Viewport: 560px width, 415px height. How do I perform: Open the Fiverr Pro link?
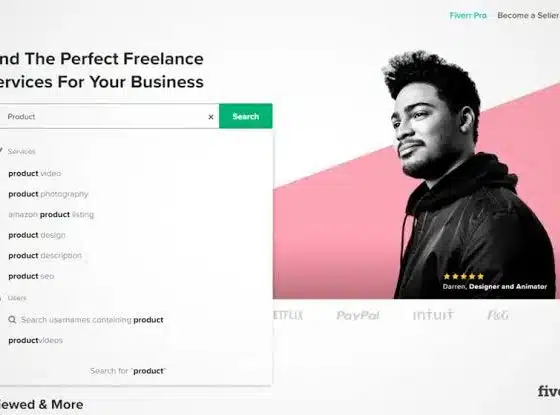pos(468,15)
